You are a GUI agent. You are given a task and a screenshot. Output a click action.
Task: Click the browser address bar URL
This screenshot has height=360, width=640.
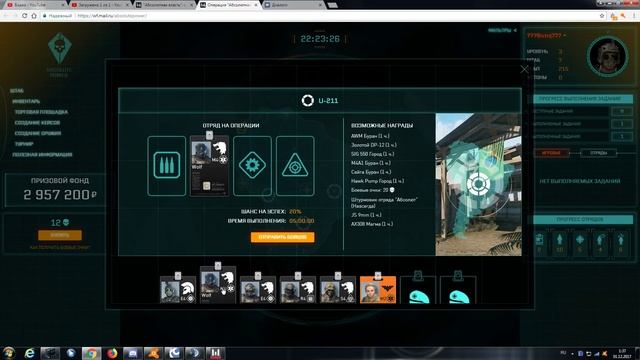click(112, 16)
